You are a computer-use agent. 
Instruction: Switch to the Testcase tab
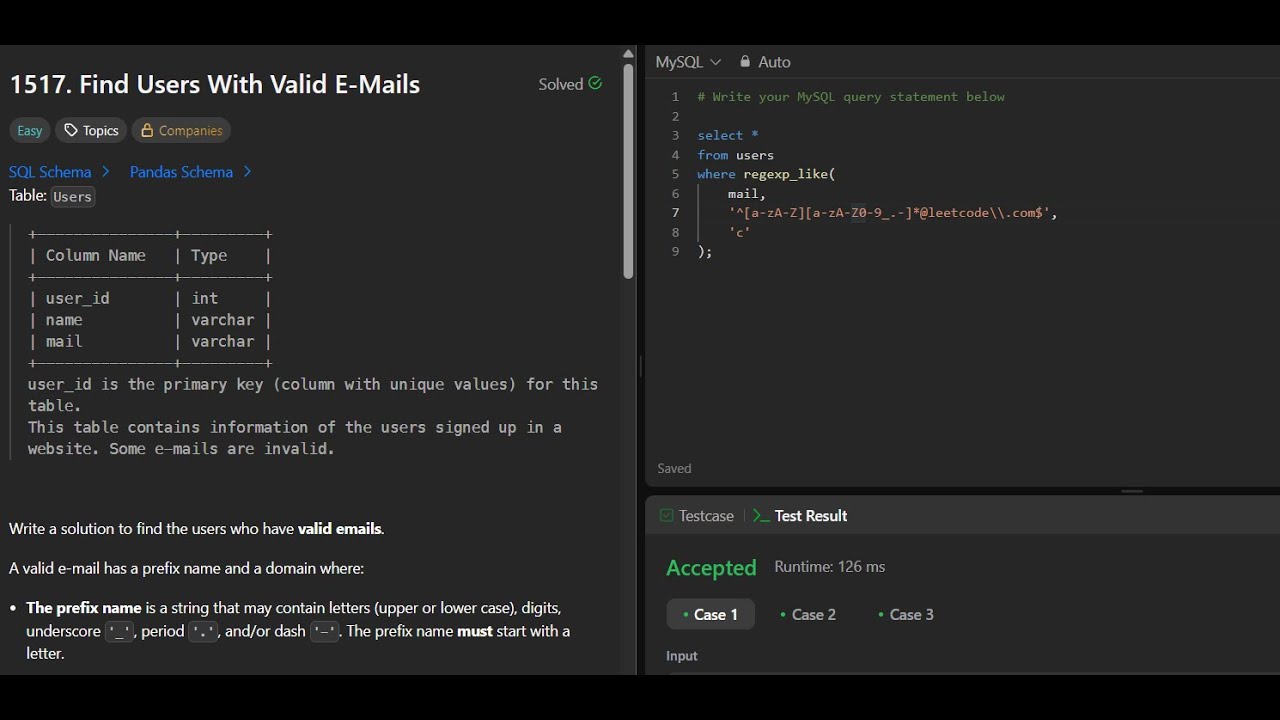tap(697, 516)
